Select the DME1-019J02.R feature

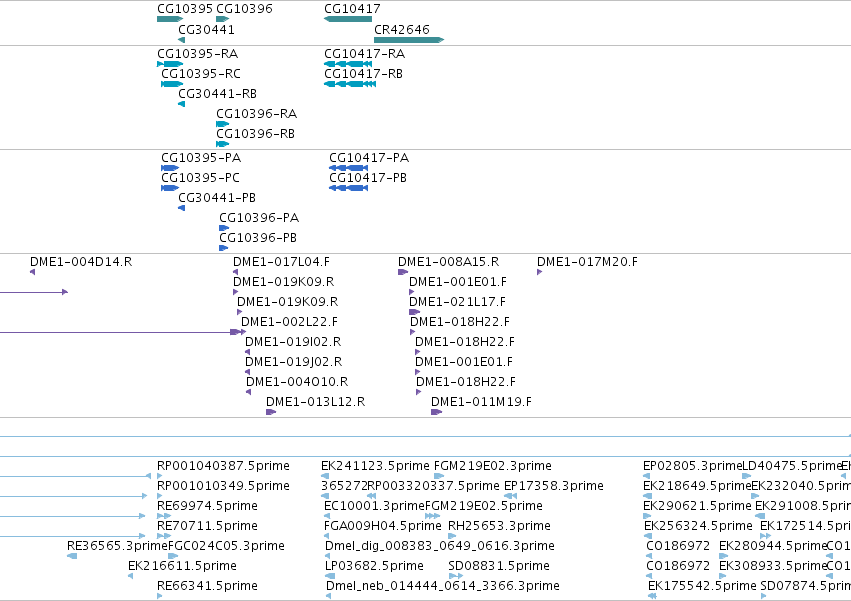pyautogui.click(x=294, y=362)
